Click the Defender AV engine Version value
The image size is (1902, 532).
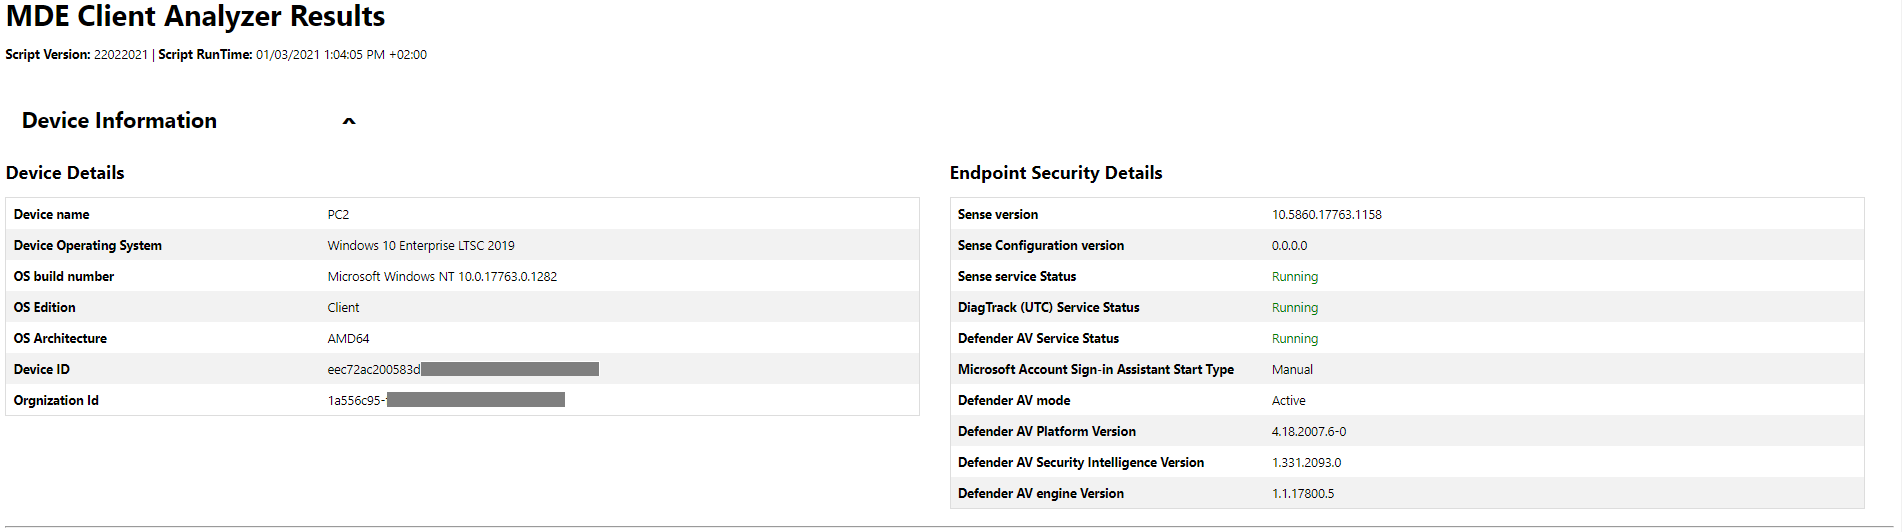pyautogui.click(x=1302, y=494)
